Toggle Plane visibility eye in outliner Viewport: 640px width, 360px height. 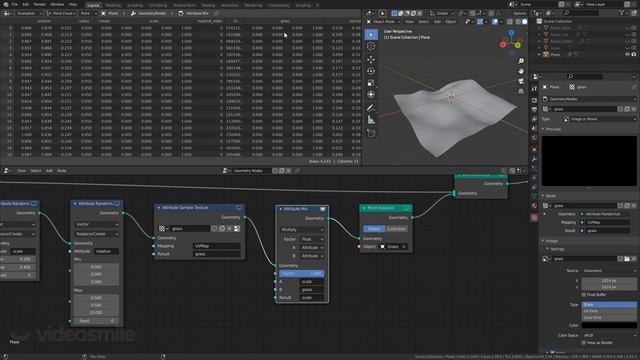click(627, 54)
